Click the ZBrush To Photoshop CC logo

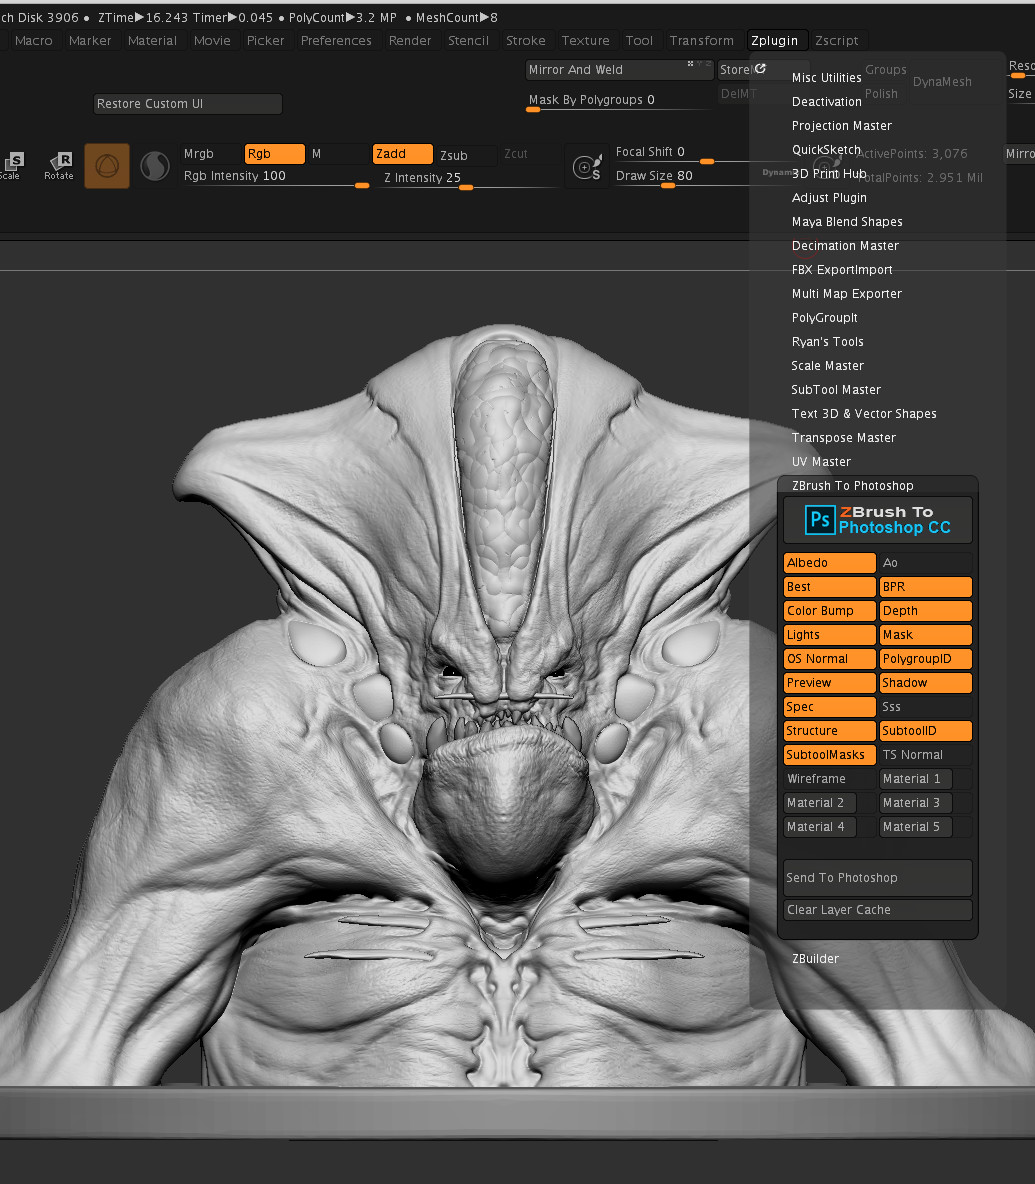click(x=877, y=520)
